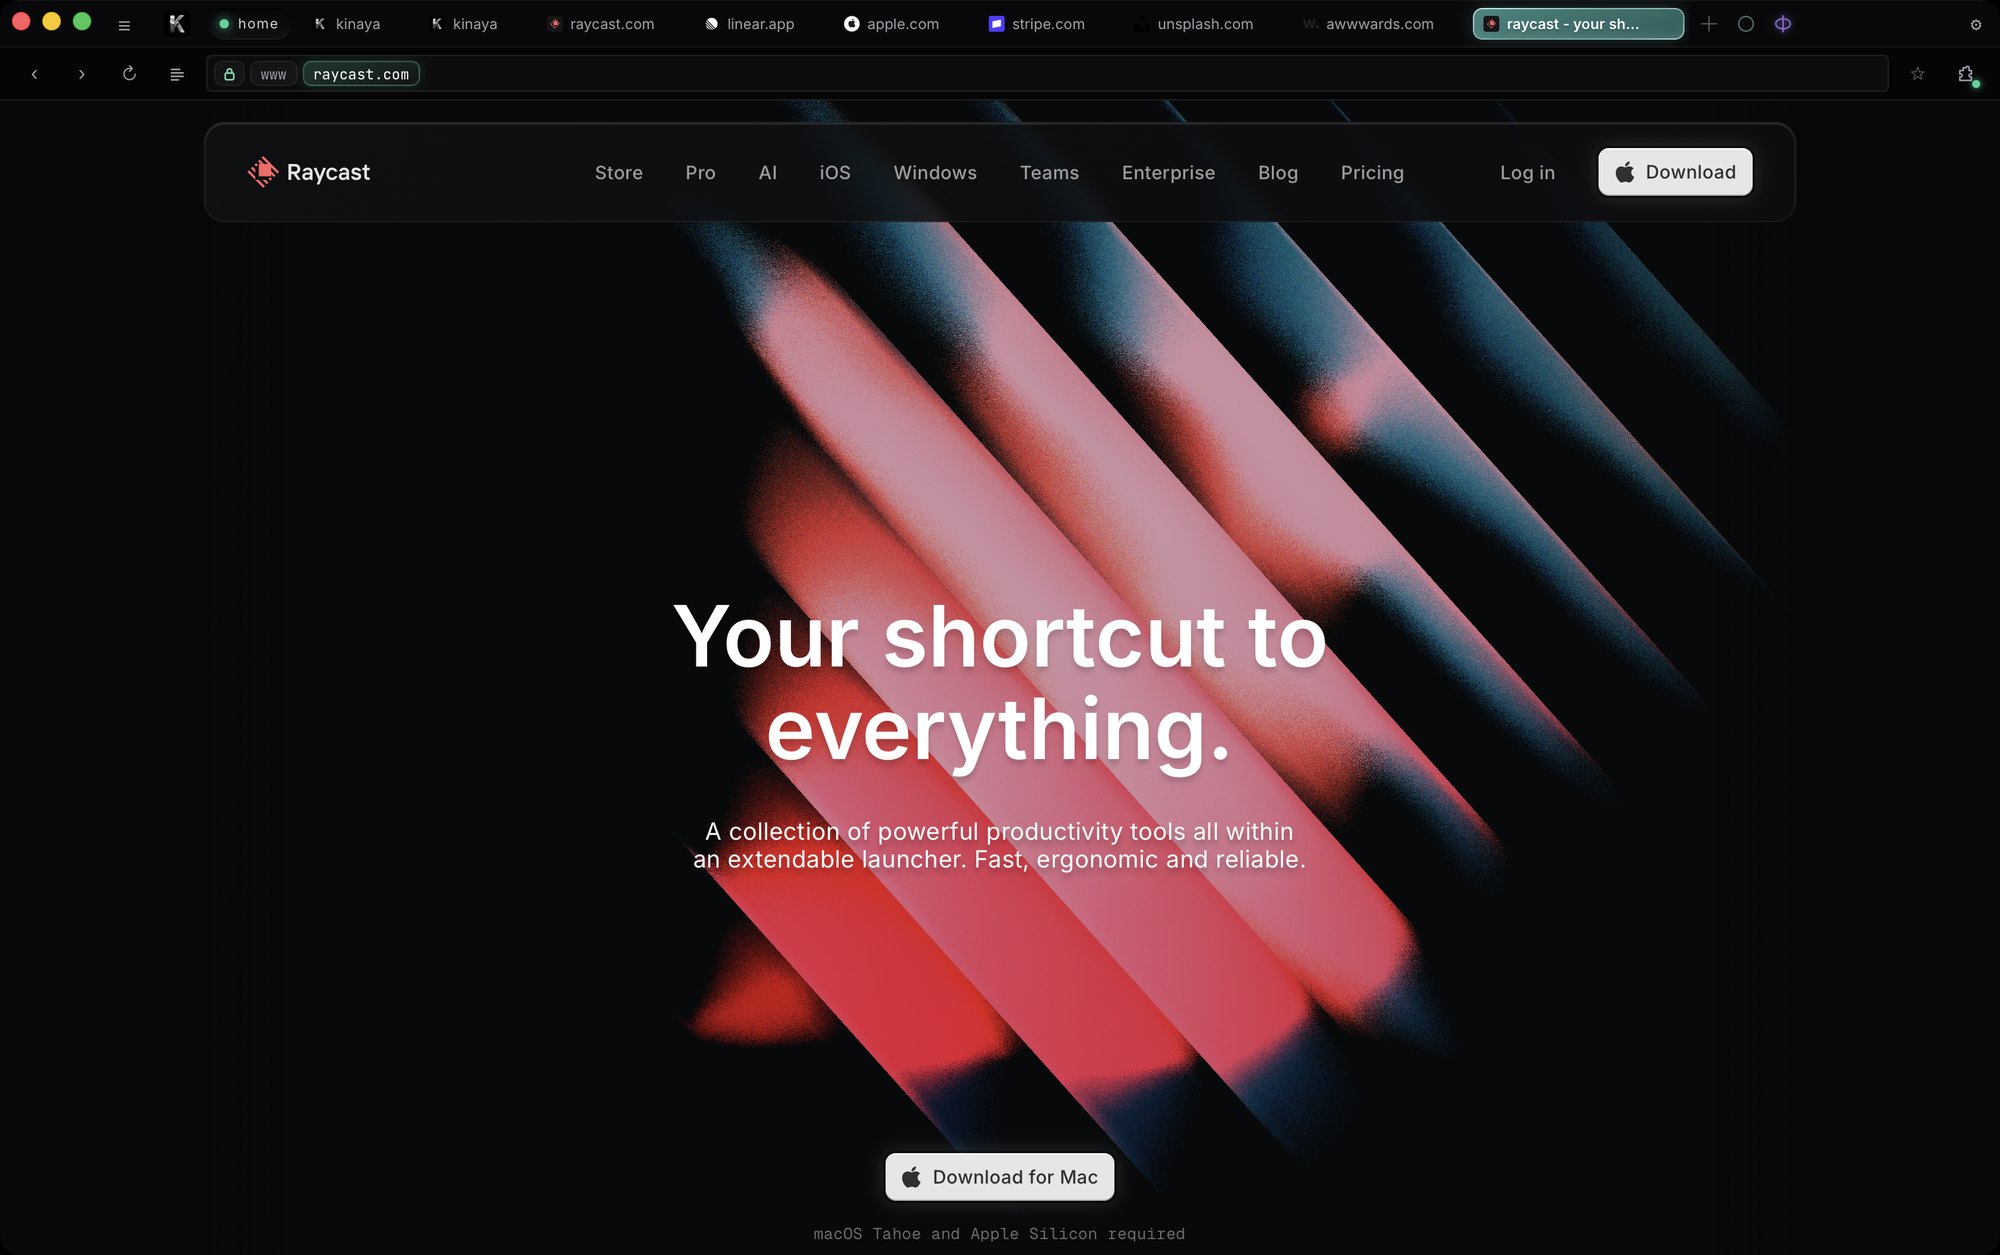Screen dimensions: 2000x1255
Task: Go to the AI page link
Action: pyautogui.click(x=767, y=173)
